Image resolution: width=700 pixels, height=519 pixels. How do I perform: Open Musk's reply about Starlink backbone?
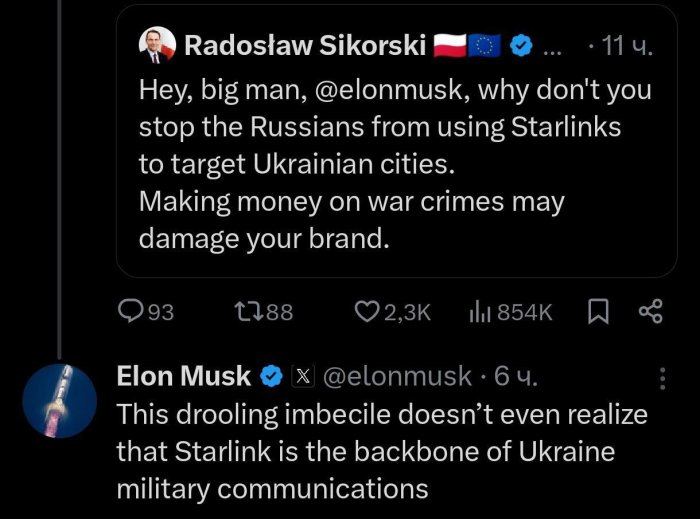pos(380,451)
